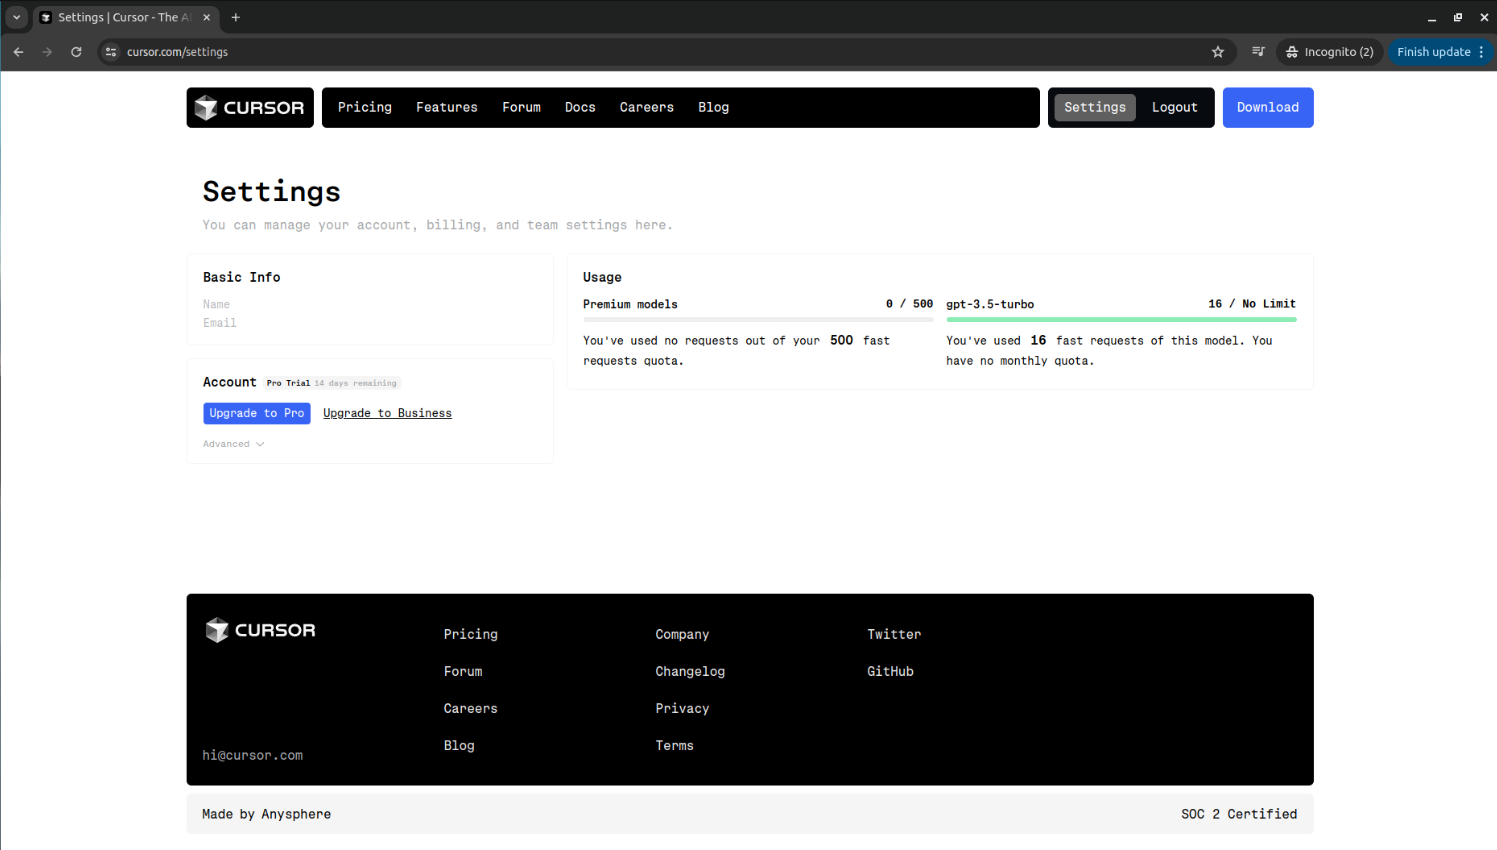Visit the Twitter link in footer
This screenshot has height=850, width=1497.
[894, 634]
